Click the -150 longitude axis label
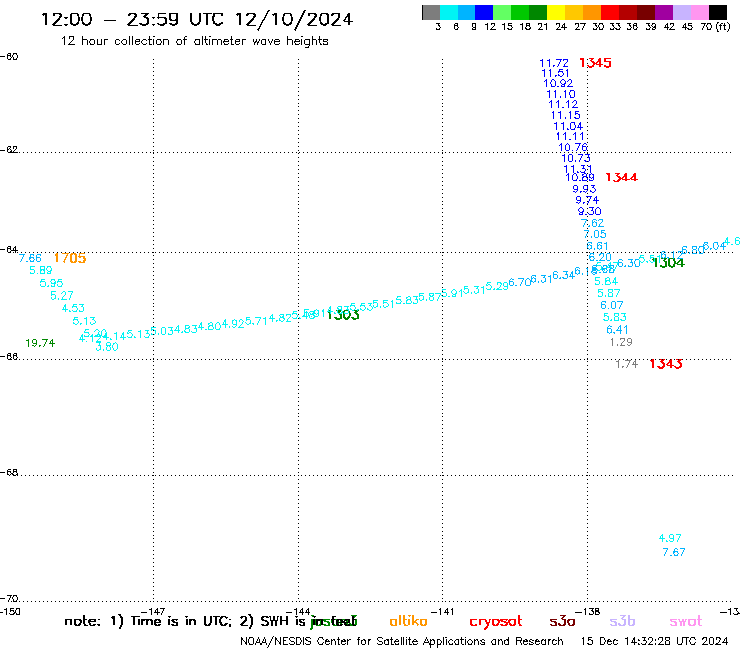The image size is (740, 650). pos(10,612)
